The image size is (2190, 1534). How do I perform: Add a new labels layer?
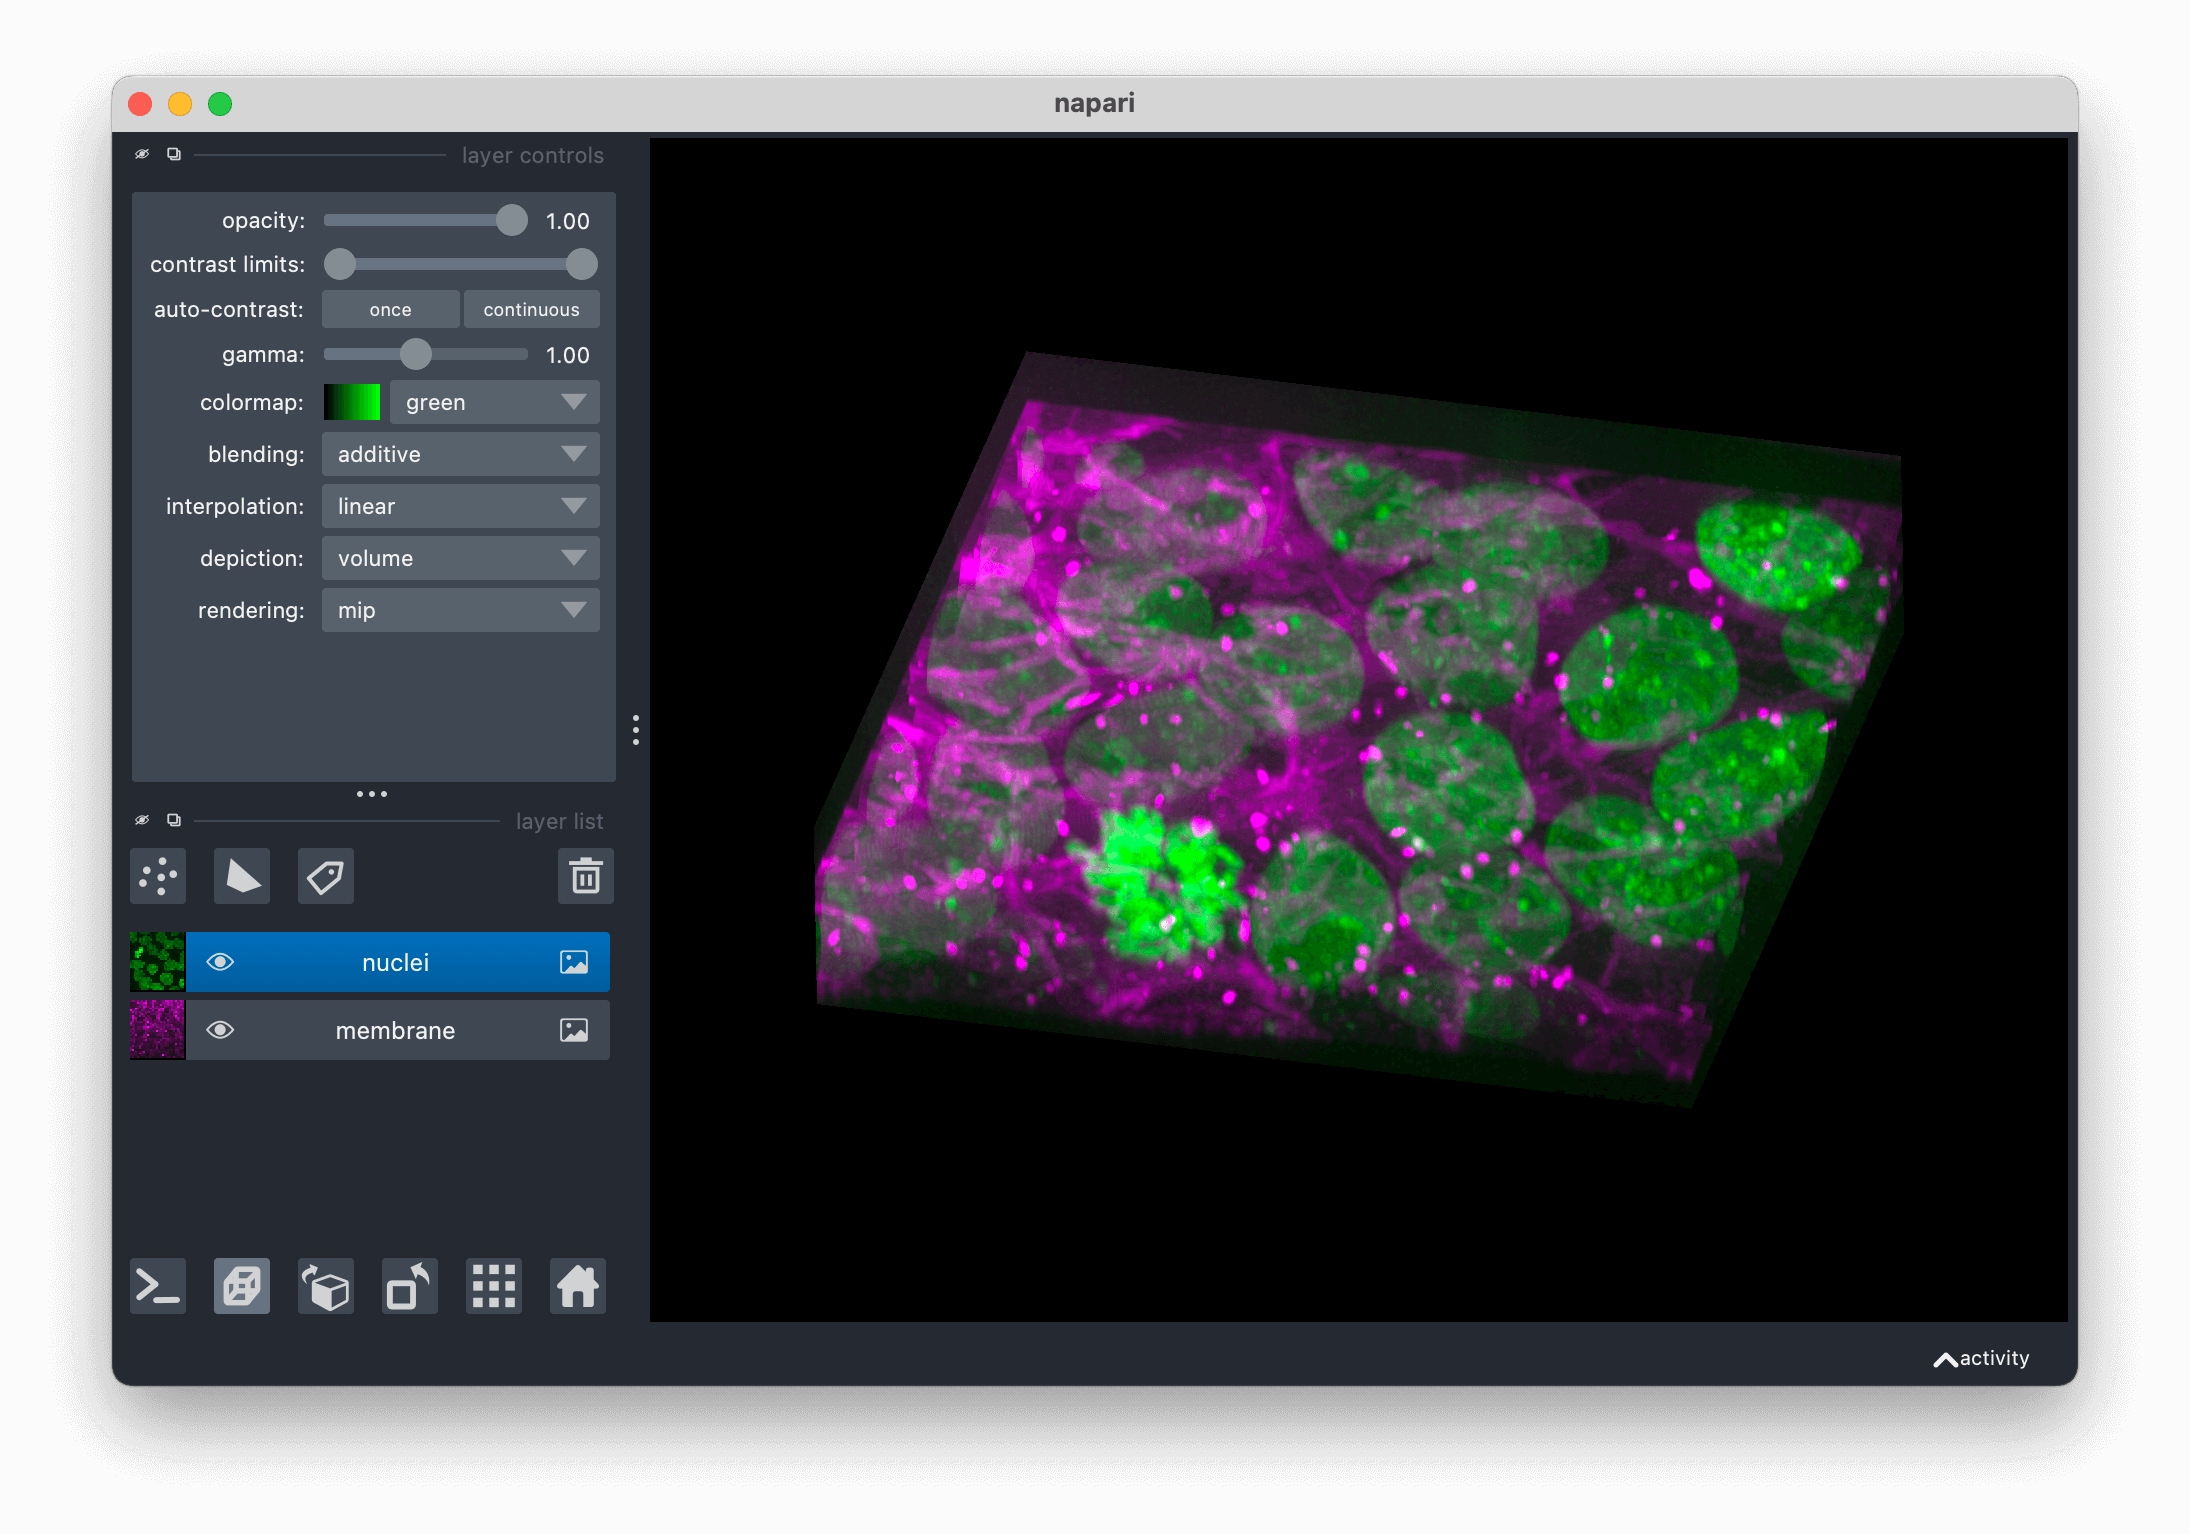[x=326, y=877]
